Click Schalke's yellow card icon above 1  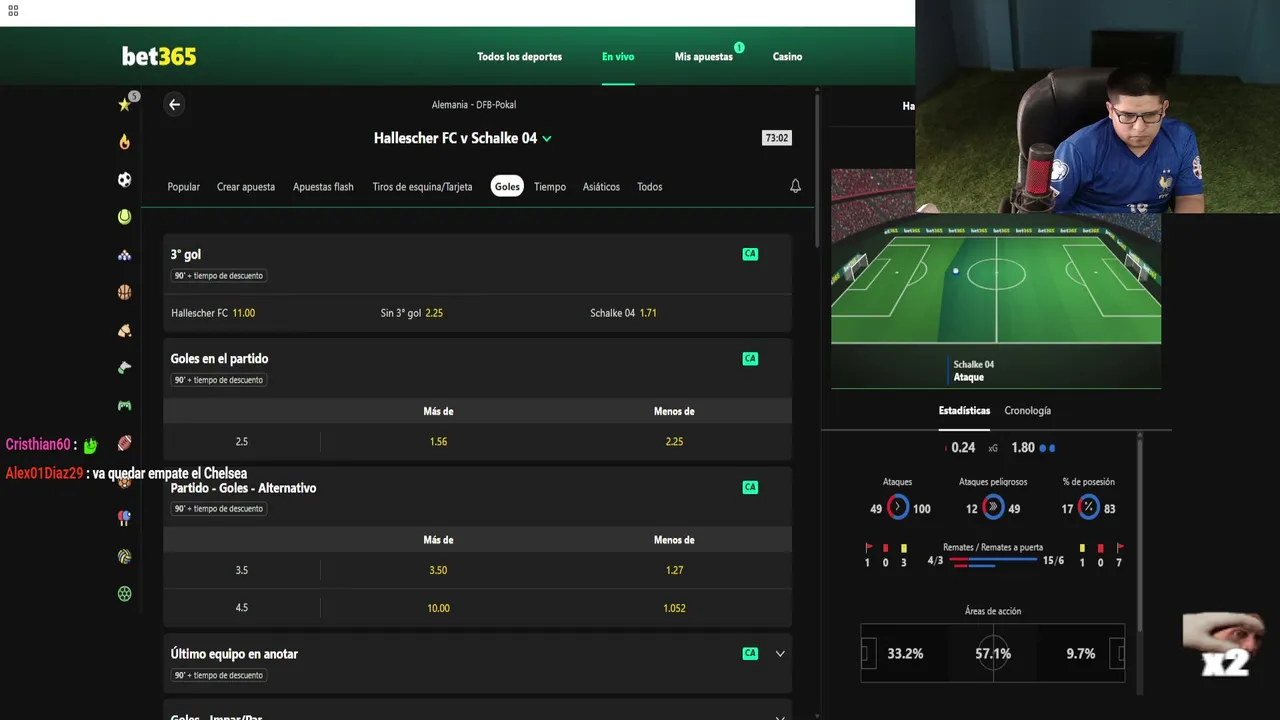(1082, 548)
